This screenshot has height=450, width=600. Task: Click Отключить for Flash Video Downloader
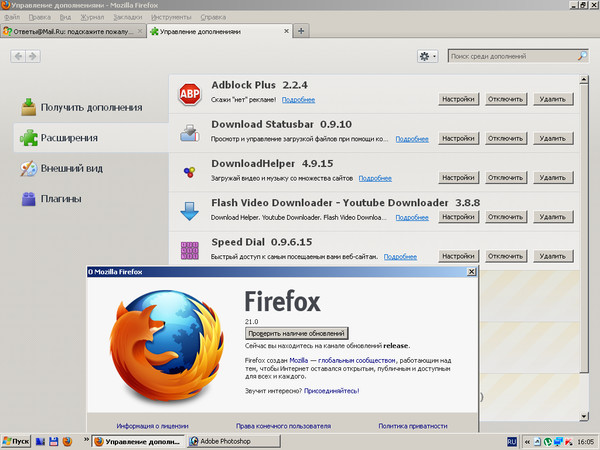505,217
